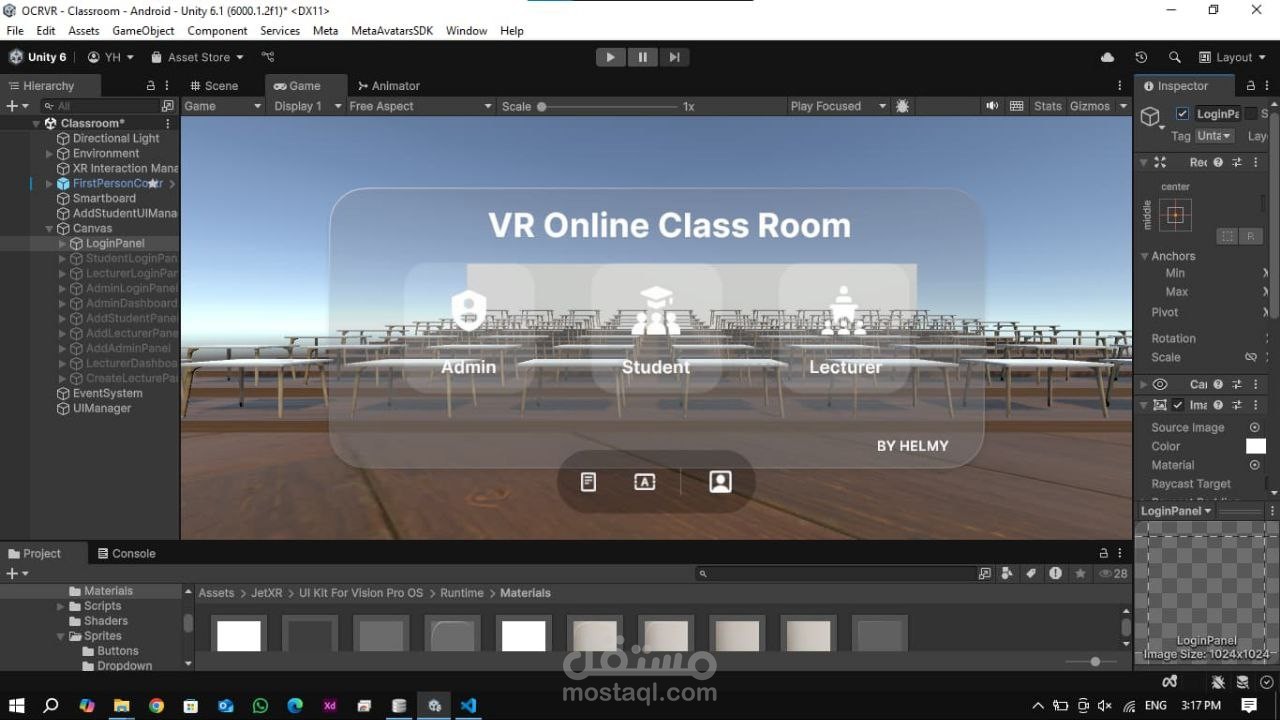Open the Image Color swatch
Viewport: 1280px width, 720px height.
click(x=1256, y=446)
